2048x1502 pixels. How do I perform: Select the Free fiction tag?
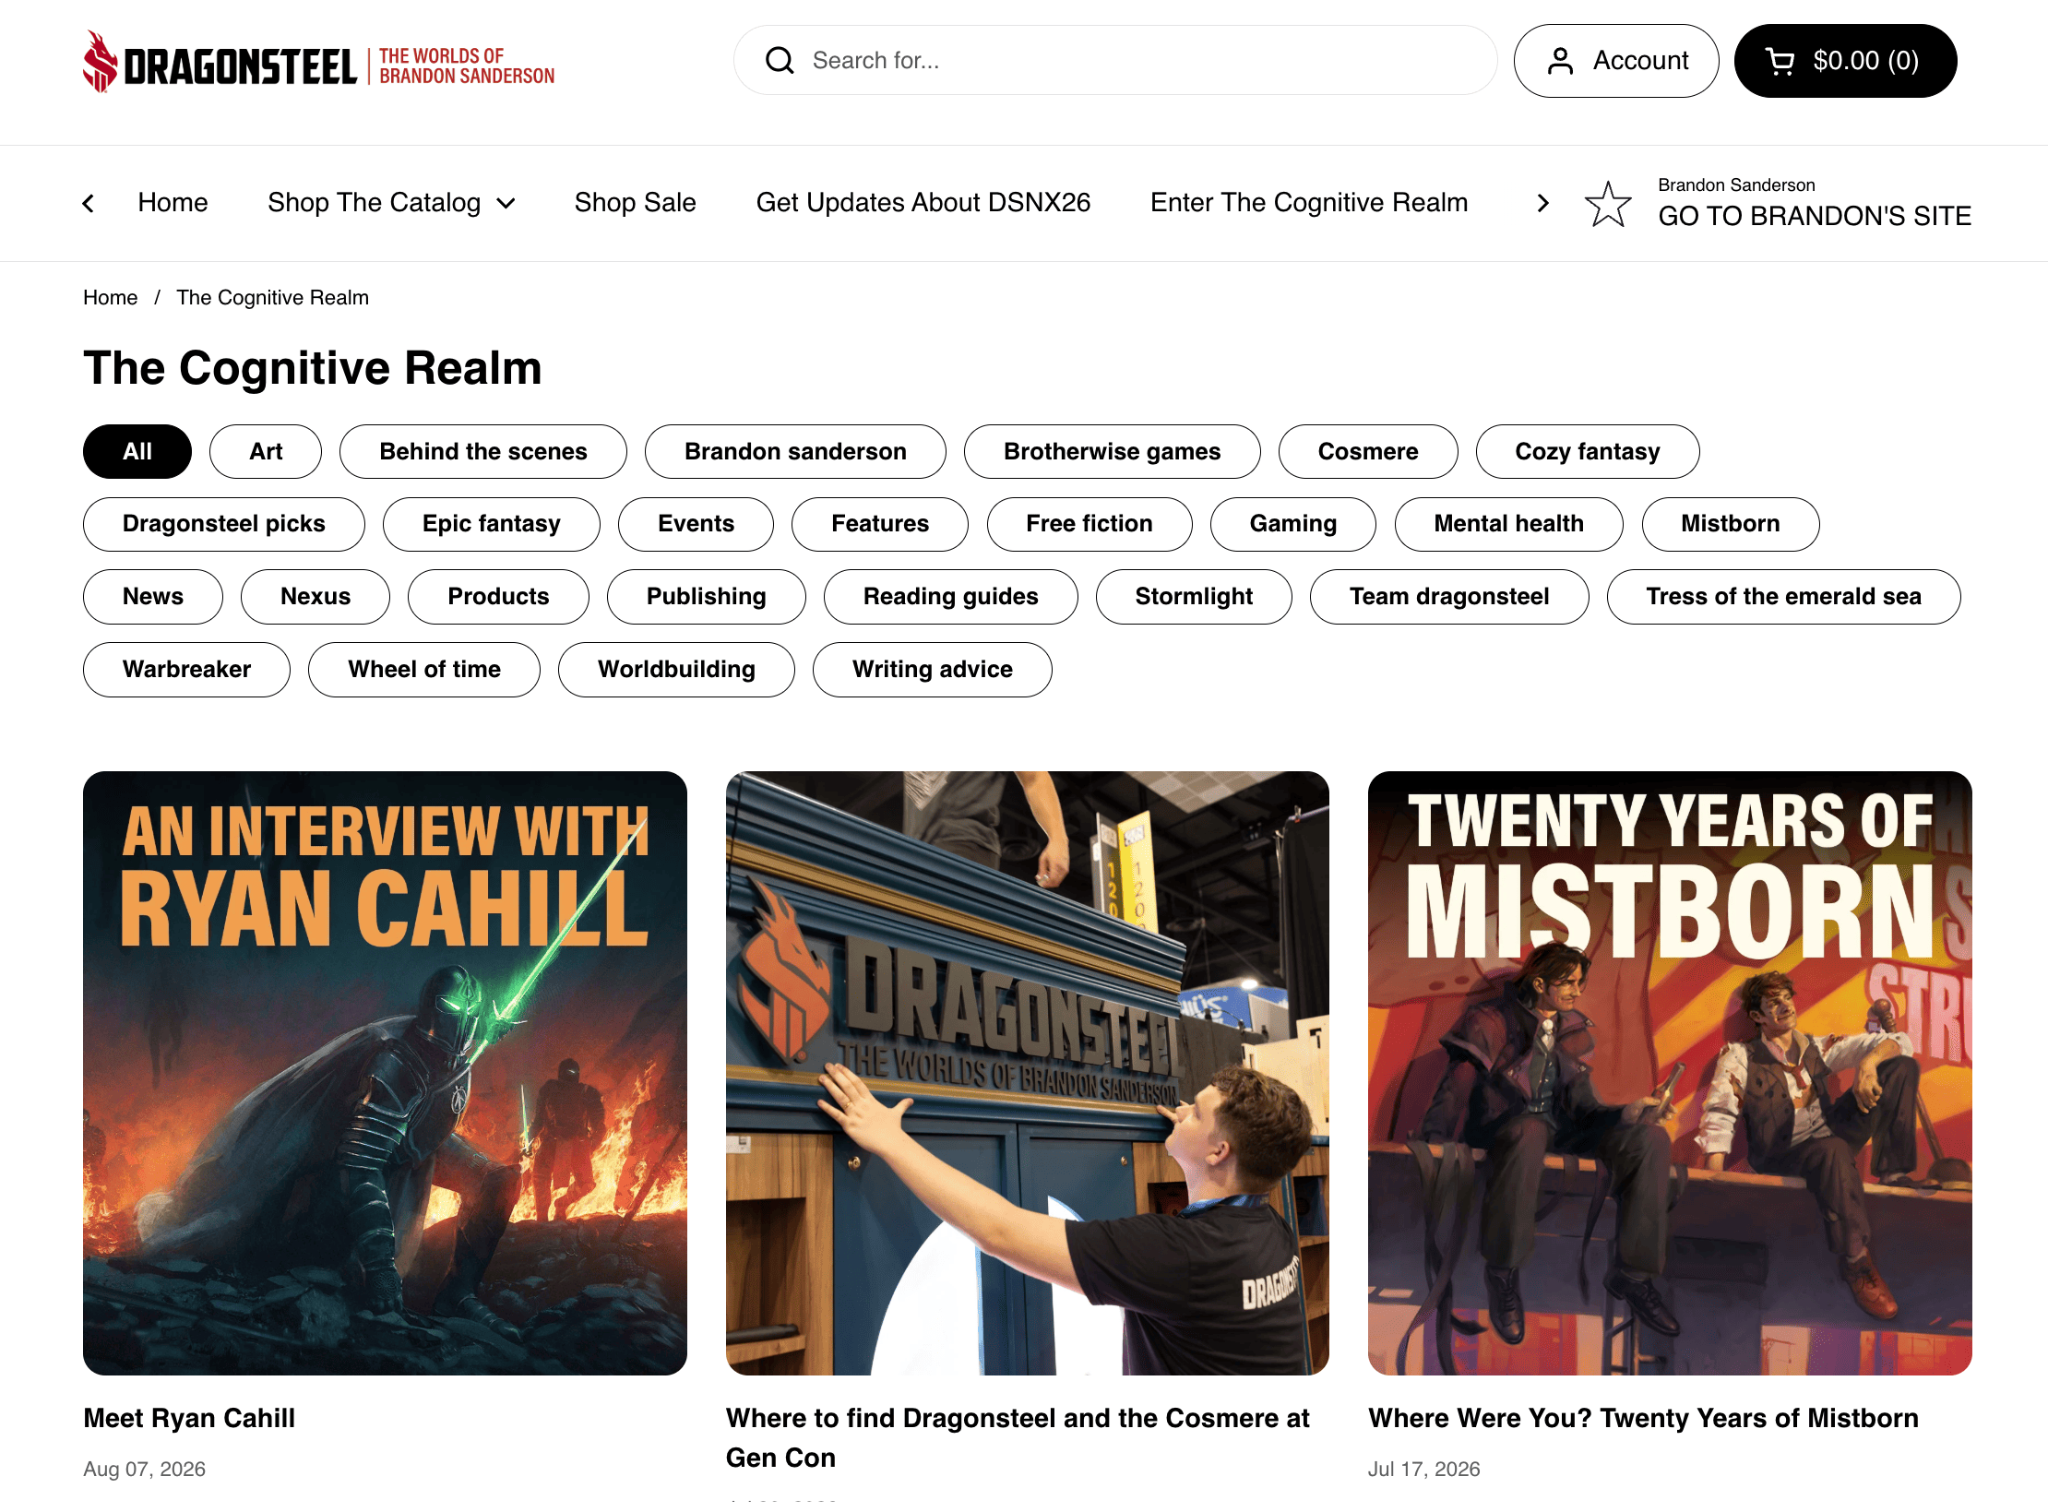point(1089,524)
